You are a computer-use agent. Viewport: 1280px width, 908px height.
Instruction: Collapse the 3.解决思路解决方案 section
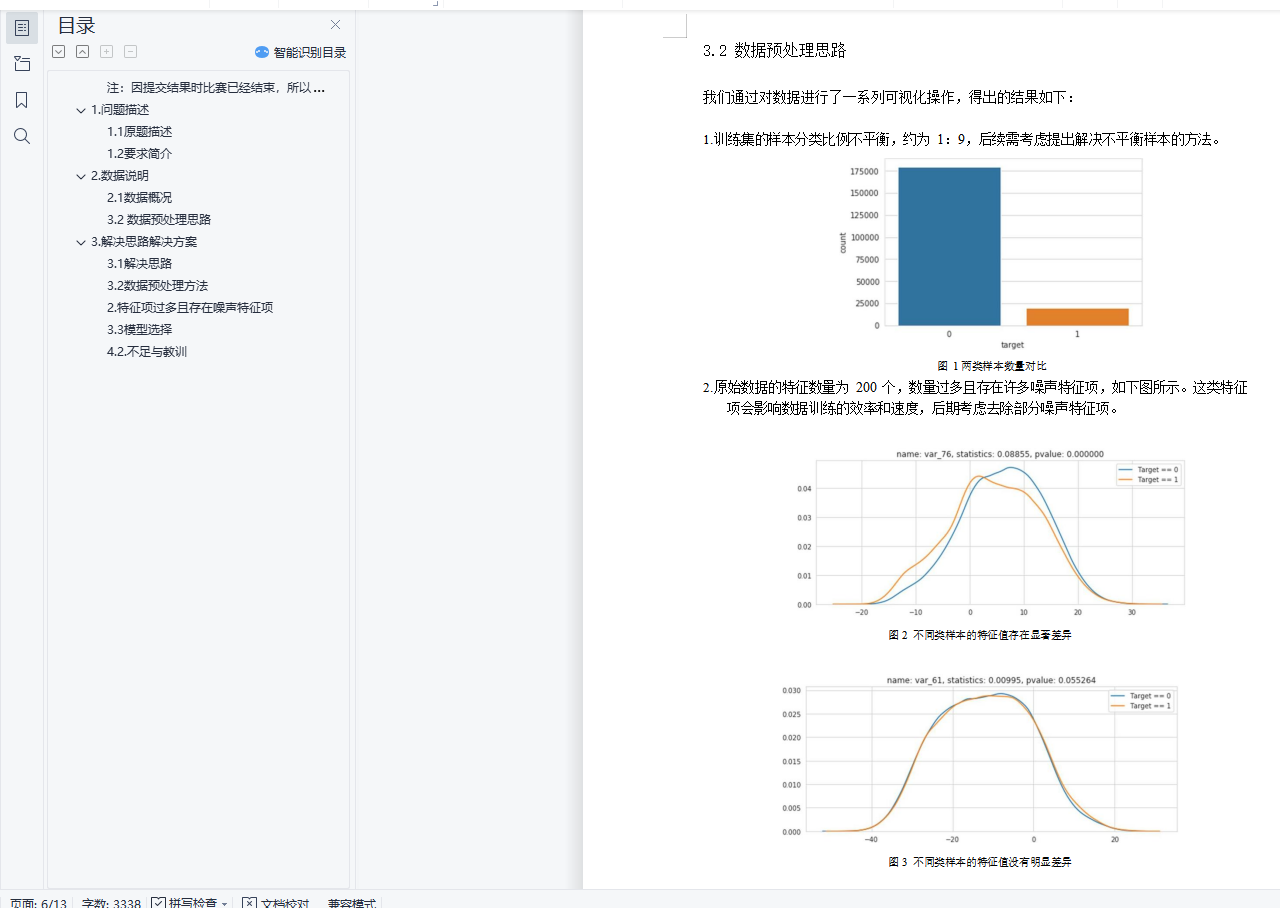tap(81, 242)
